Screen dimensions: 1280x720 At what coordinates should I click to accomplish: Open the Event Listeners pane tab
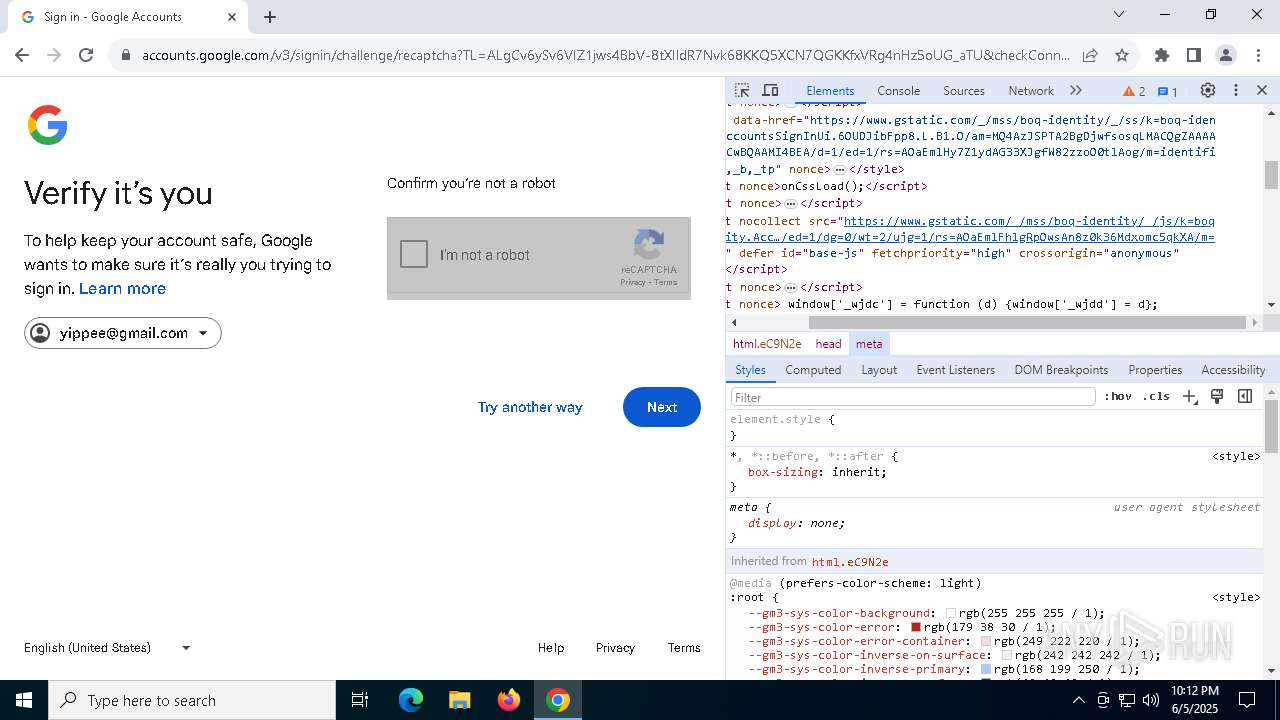click(956, 369)
